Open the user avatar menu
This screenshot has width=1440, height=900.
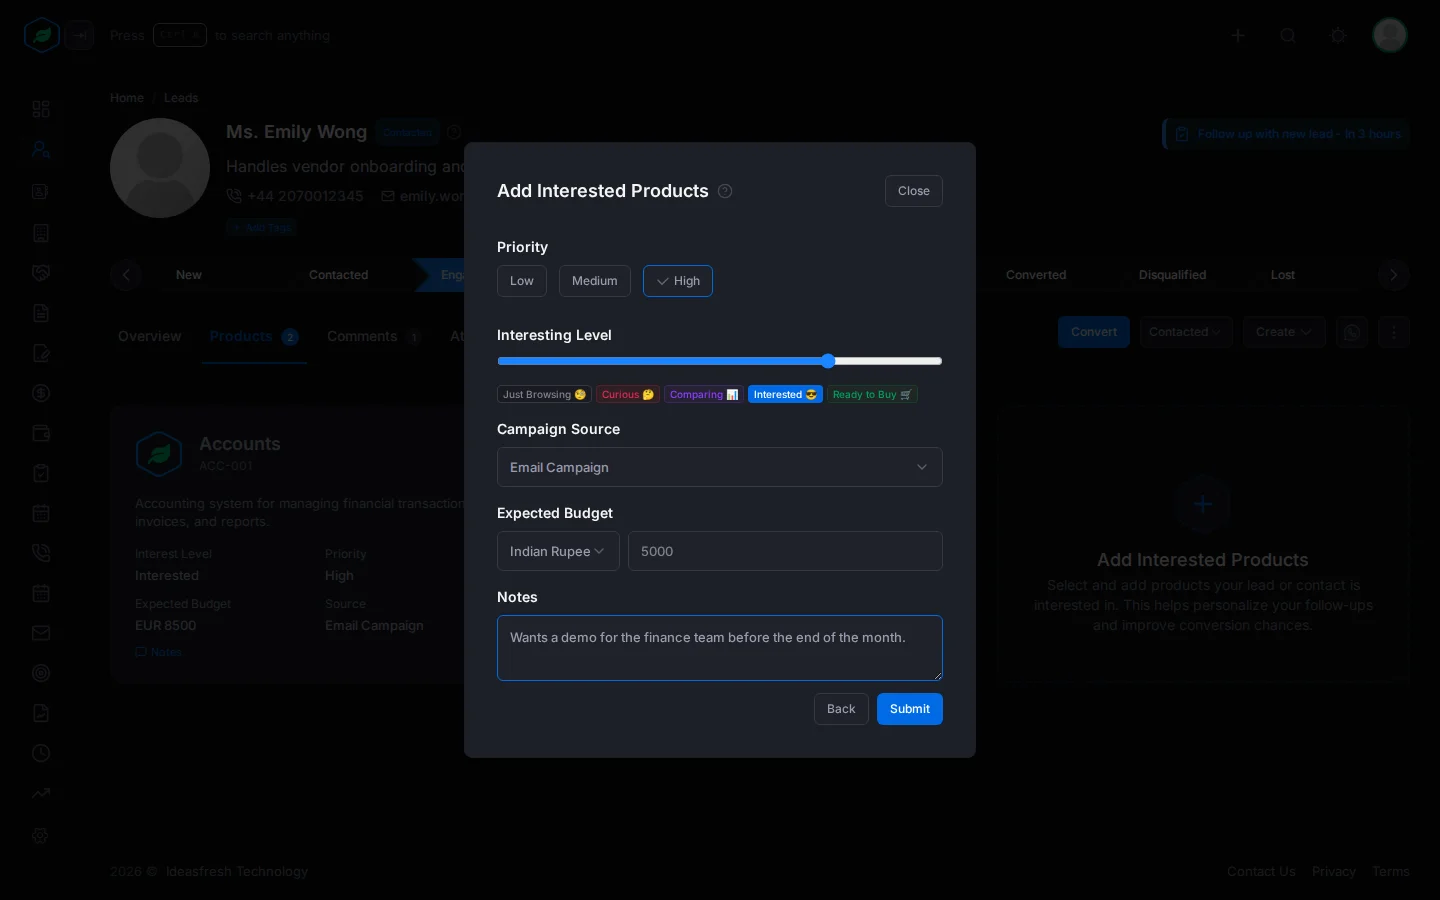1390,35
